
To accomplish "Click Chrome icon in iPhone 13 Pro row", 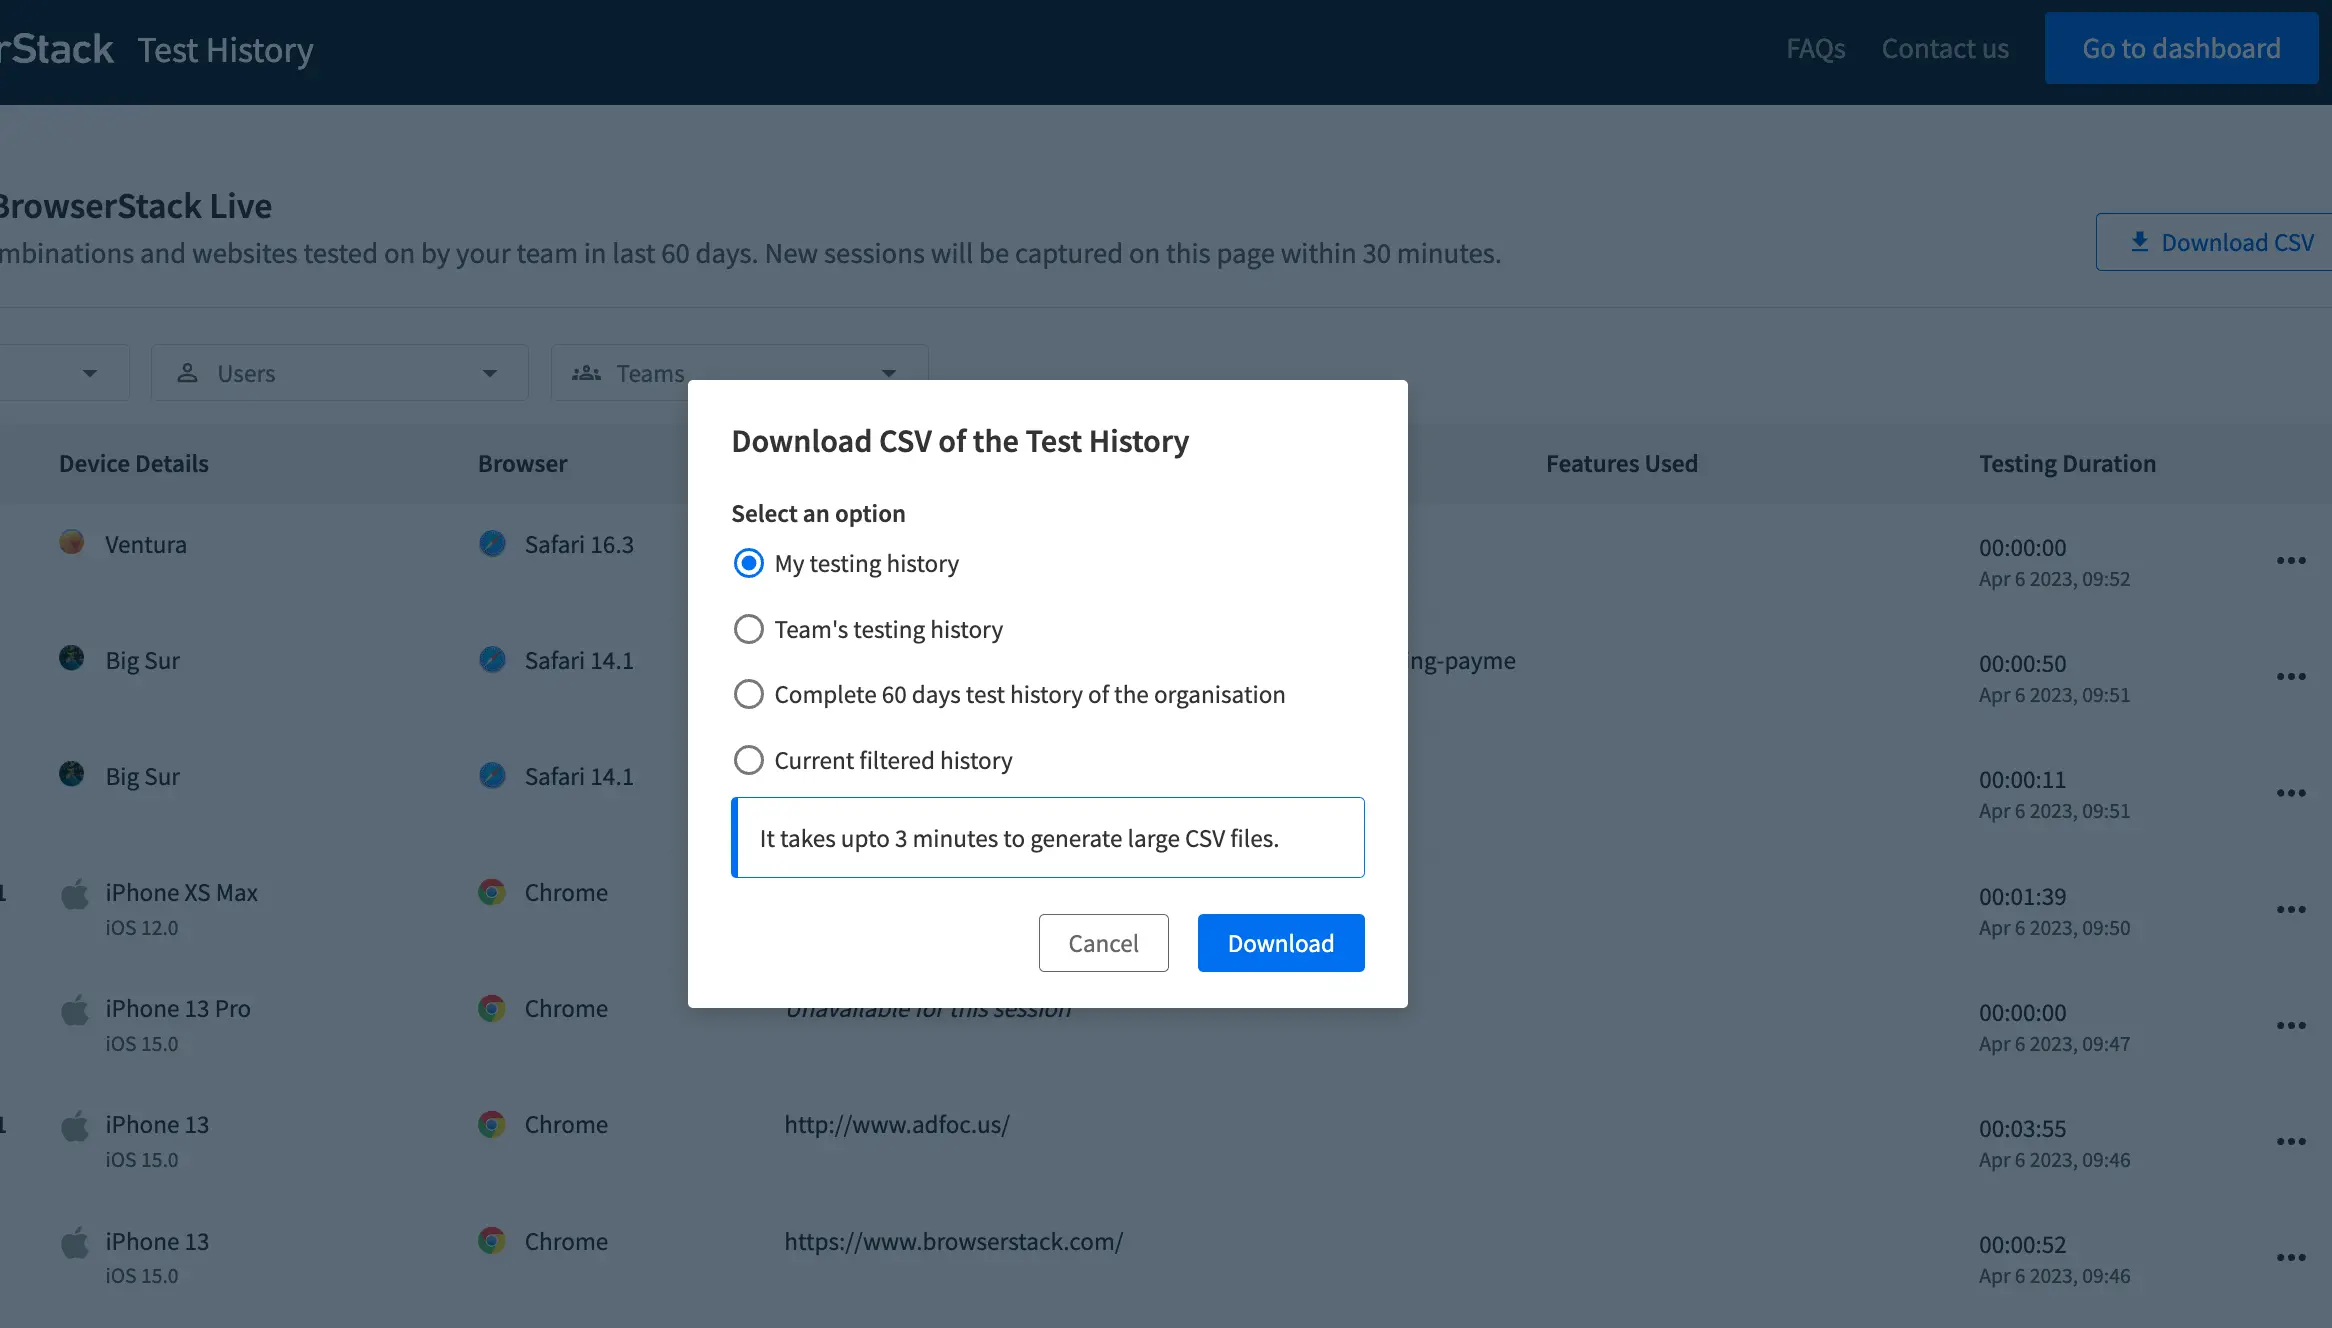I will tap(492, 1008).
